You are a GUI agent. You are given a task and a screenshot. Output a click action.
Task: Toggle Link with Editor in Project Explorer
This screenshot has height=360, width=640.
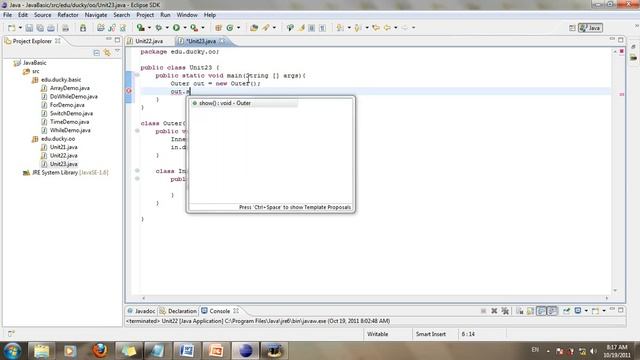(107, 53)
